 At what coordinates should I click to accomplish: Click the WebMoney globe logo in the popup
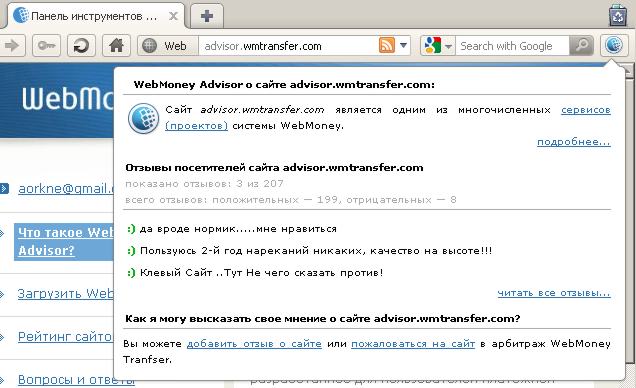click(x=143, y=118)
